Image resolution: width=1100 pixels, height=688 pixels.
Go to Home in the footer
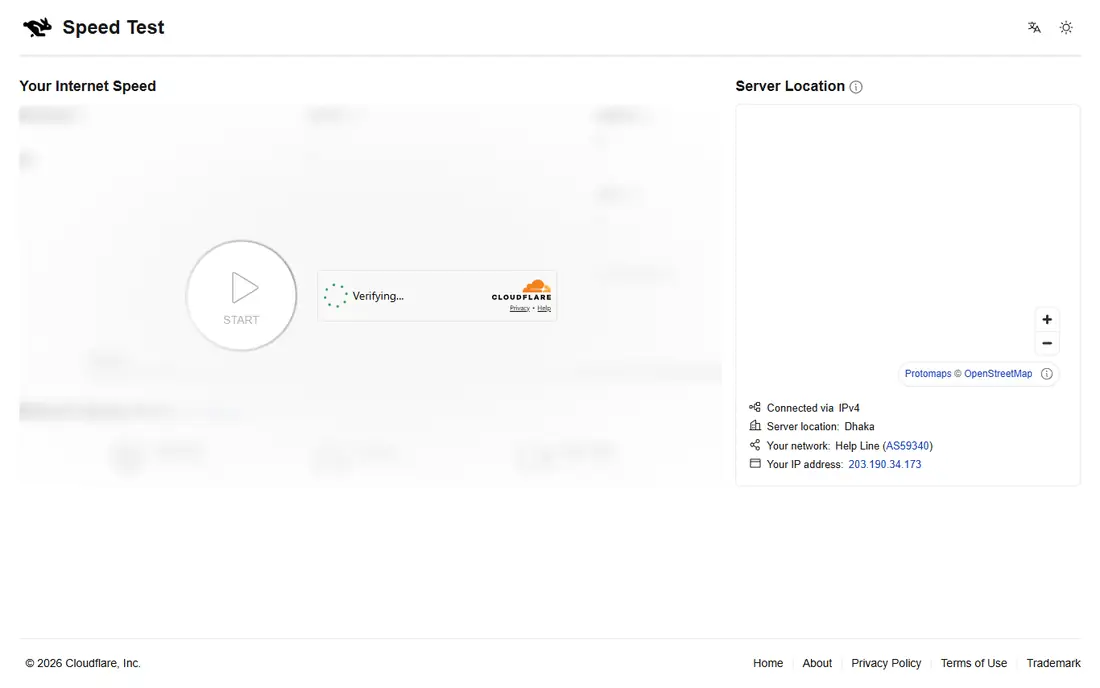[x=767, y=663]
